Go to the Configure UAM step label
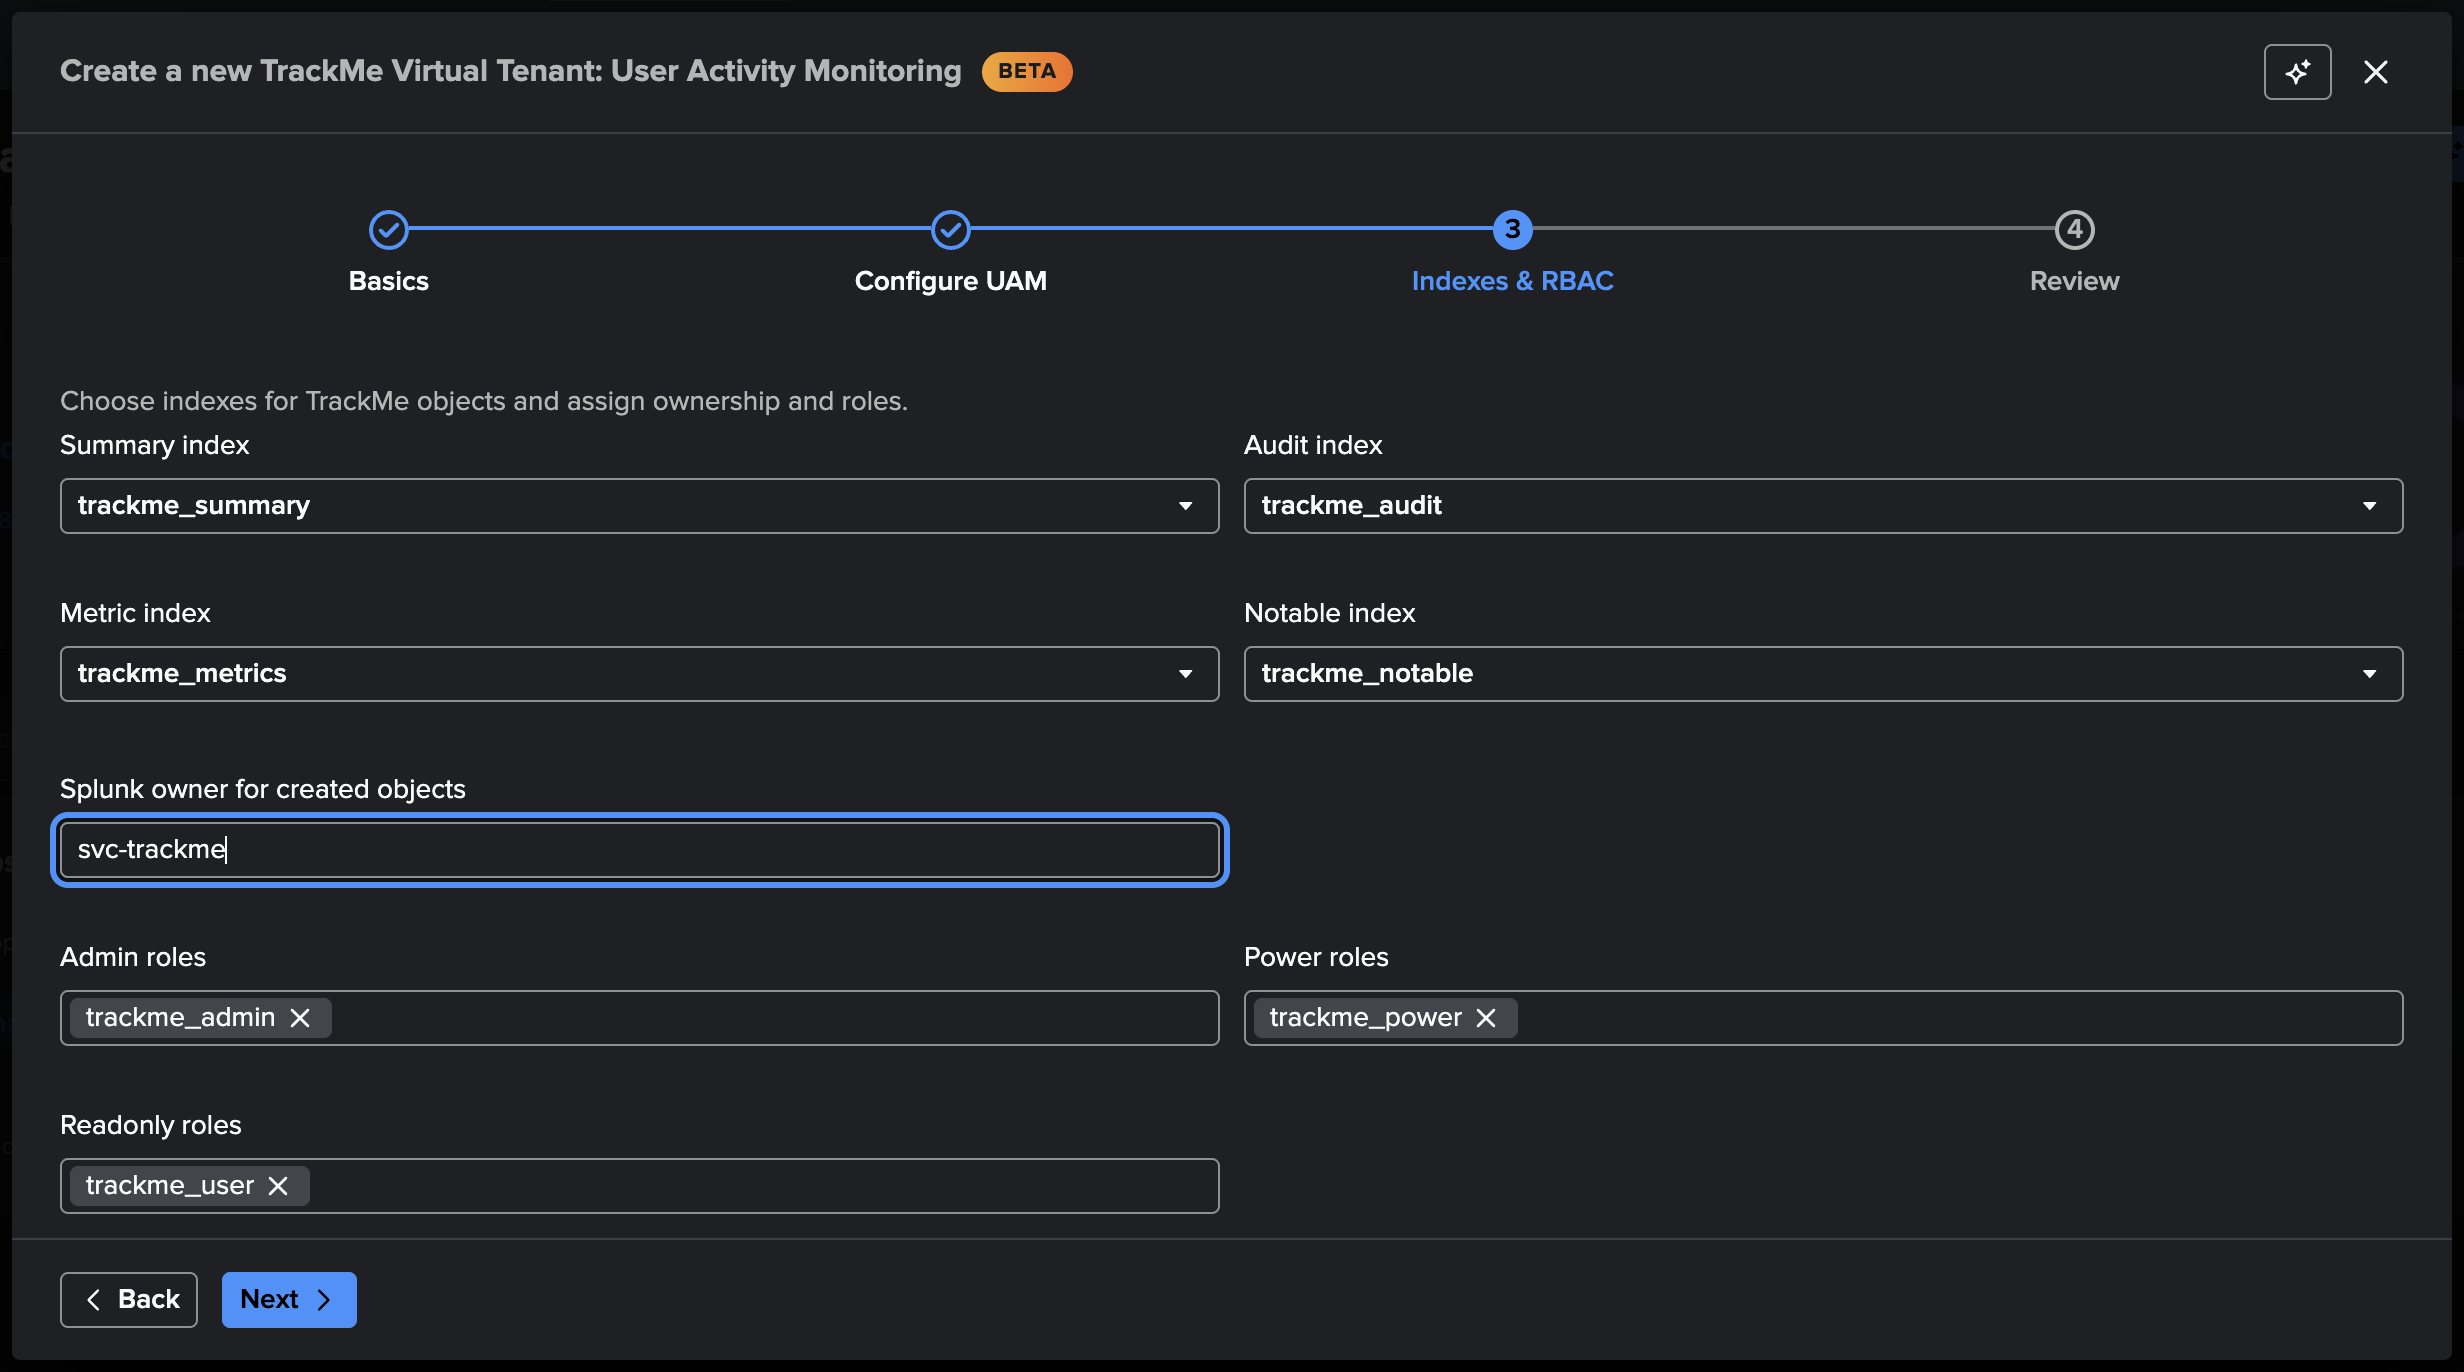The width and height of the screenshot is (2464, 1372). pyautogui.click(x=951, y=281)
